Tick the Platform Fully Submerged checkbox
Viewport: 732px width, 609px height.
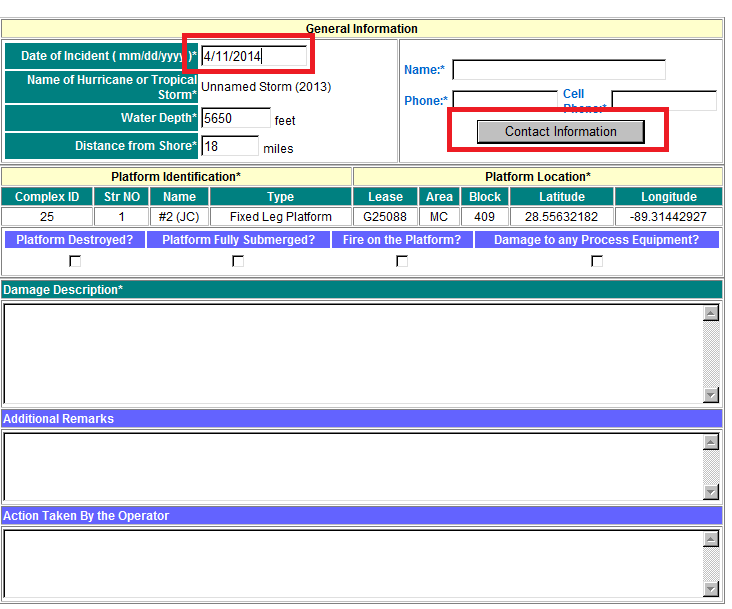pyautogui.click(x=238, y=261)
